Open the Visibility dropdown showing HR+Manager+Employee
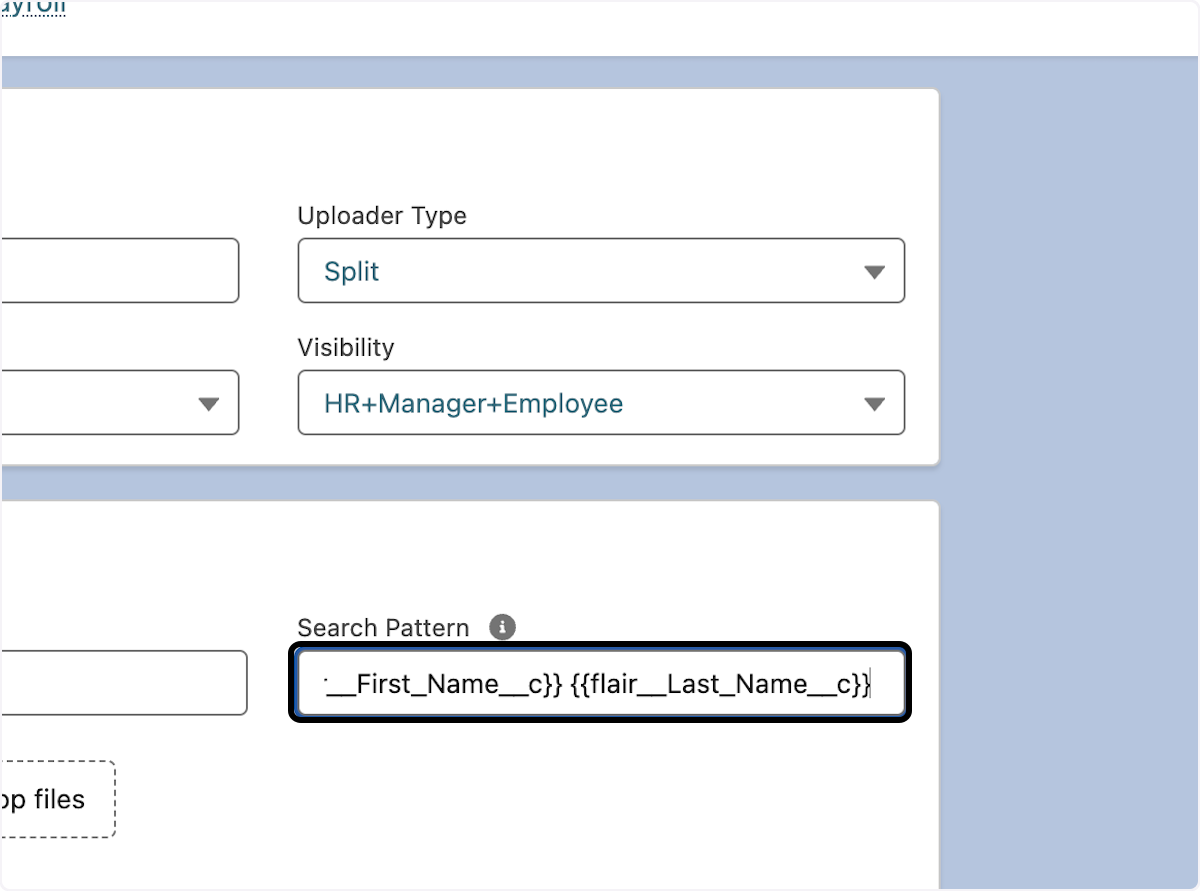The height and width of the screenshot is (891, 1200). tap(600, 403)
